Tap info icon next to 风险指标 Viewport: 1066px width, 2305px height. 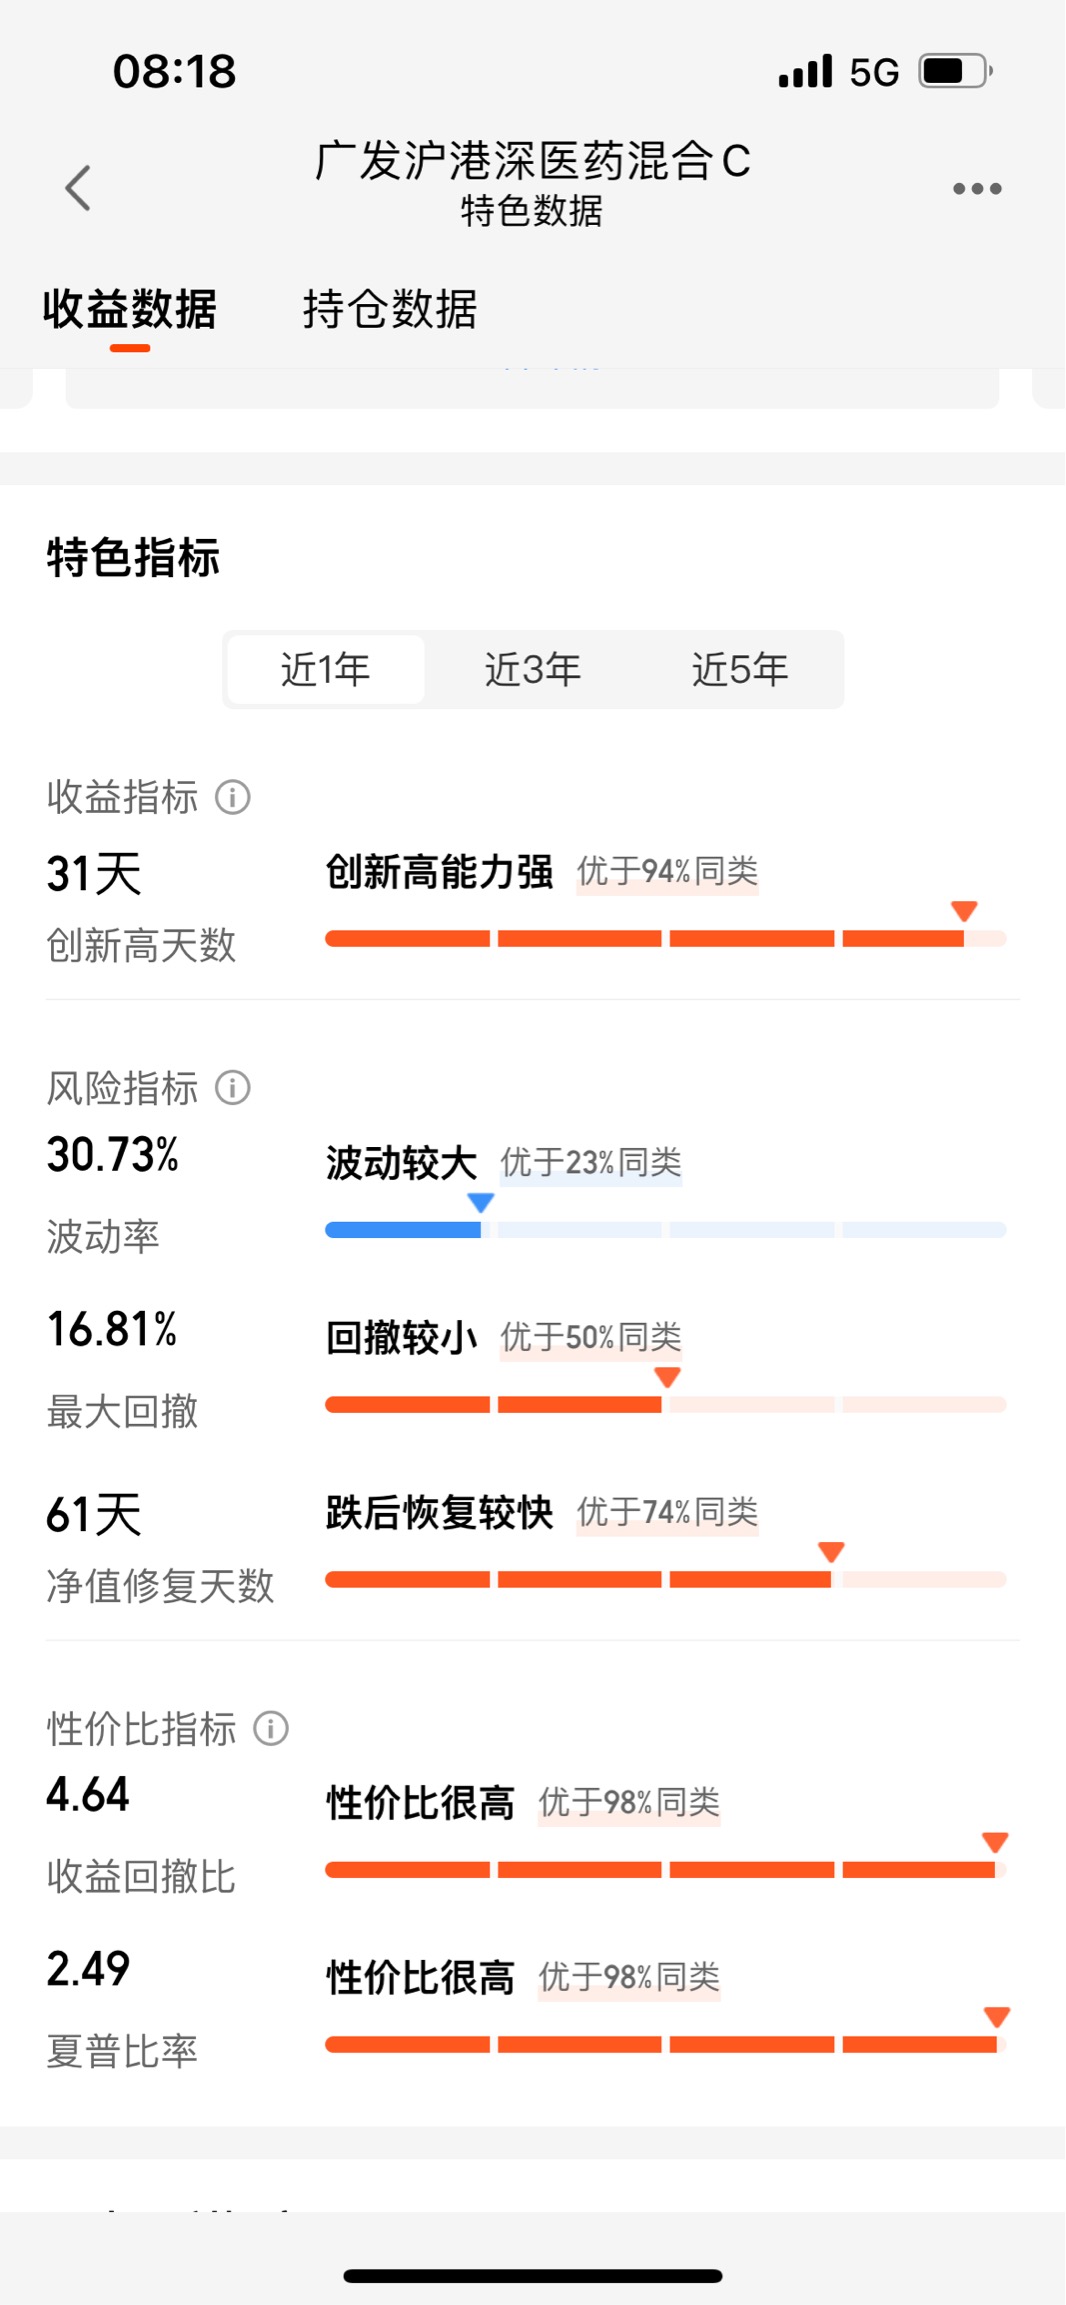pyautogui.click(x=233, y=1088)
